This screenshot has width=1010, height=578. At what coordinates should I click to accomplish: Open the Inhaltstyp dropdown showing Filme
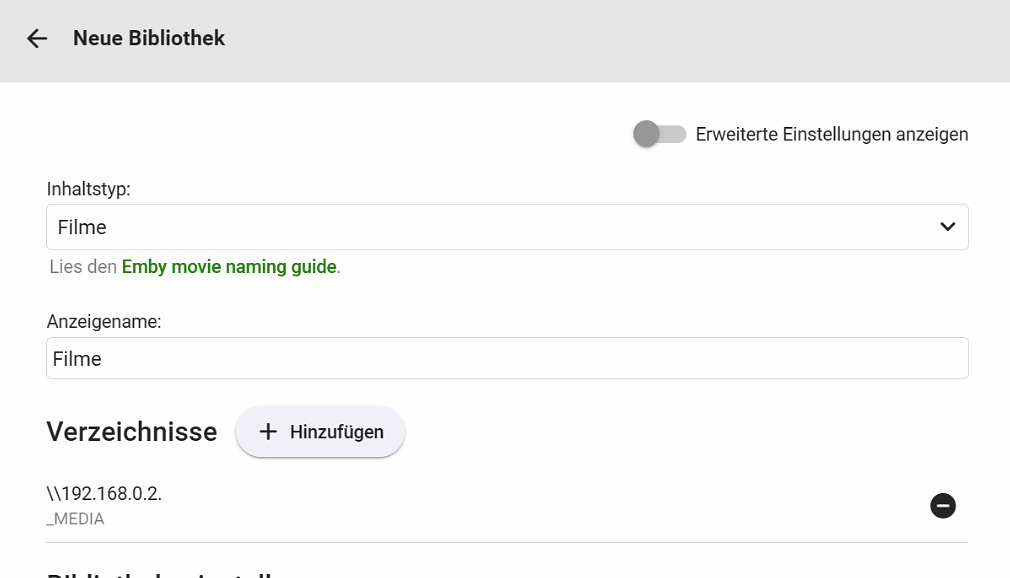(x=490, y=227)
